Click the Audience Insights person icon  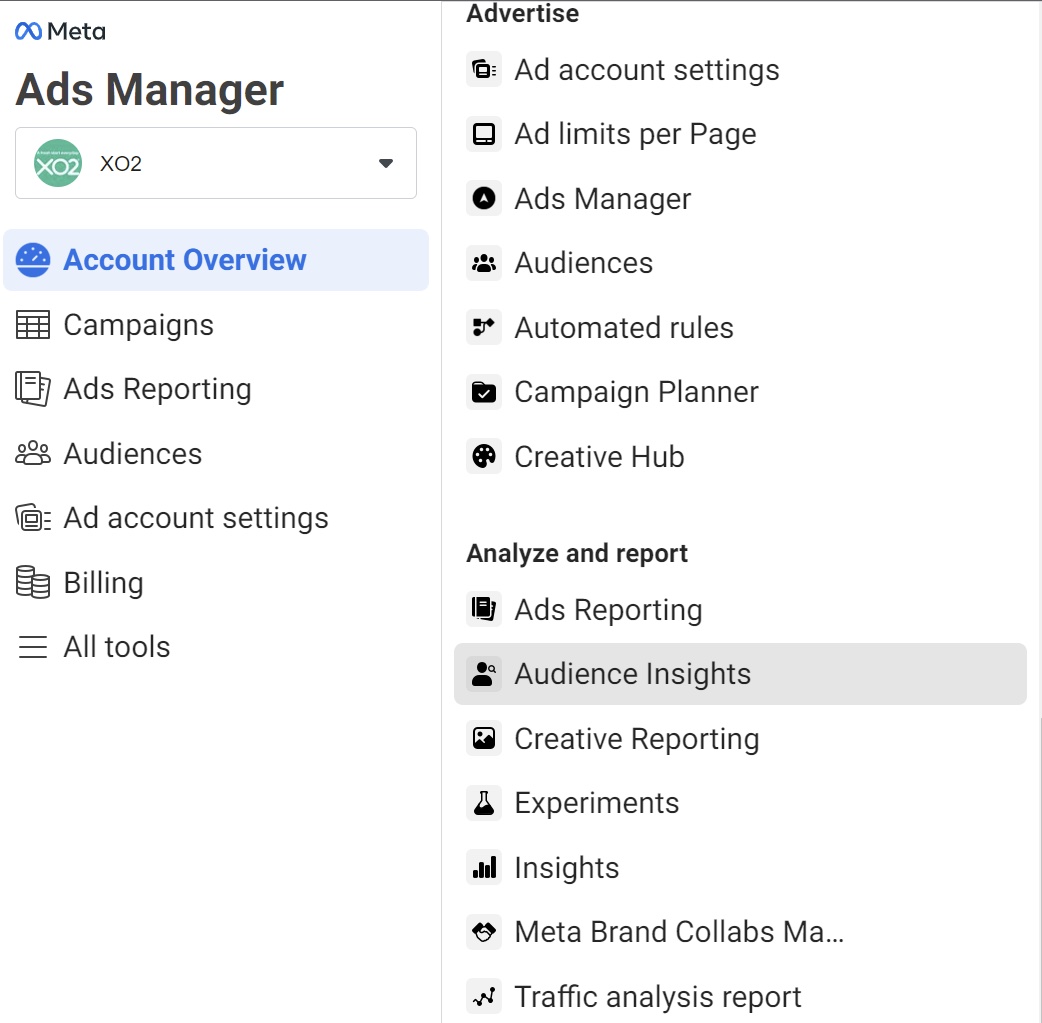point(484,674)
